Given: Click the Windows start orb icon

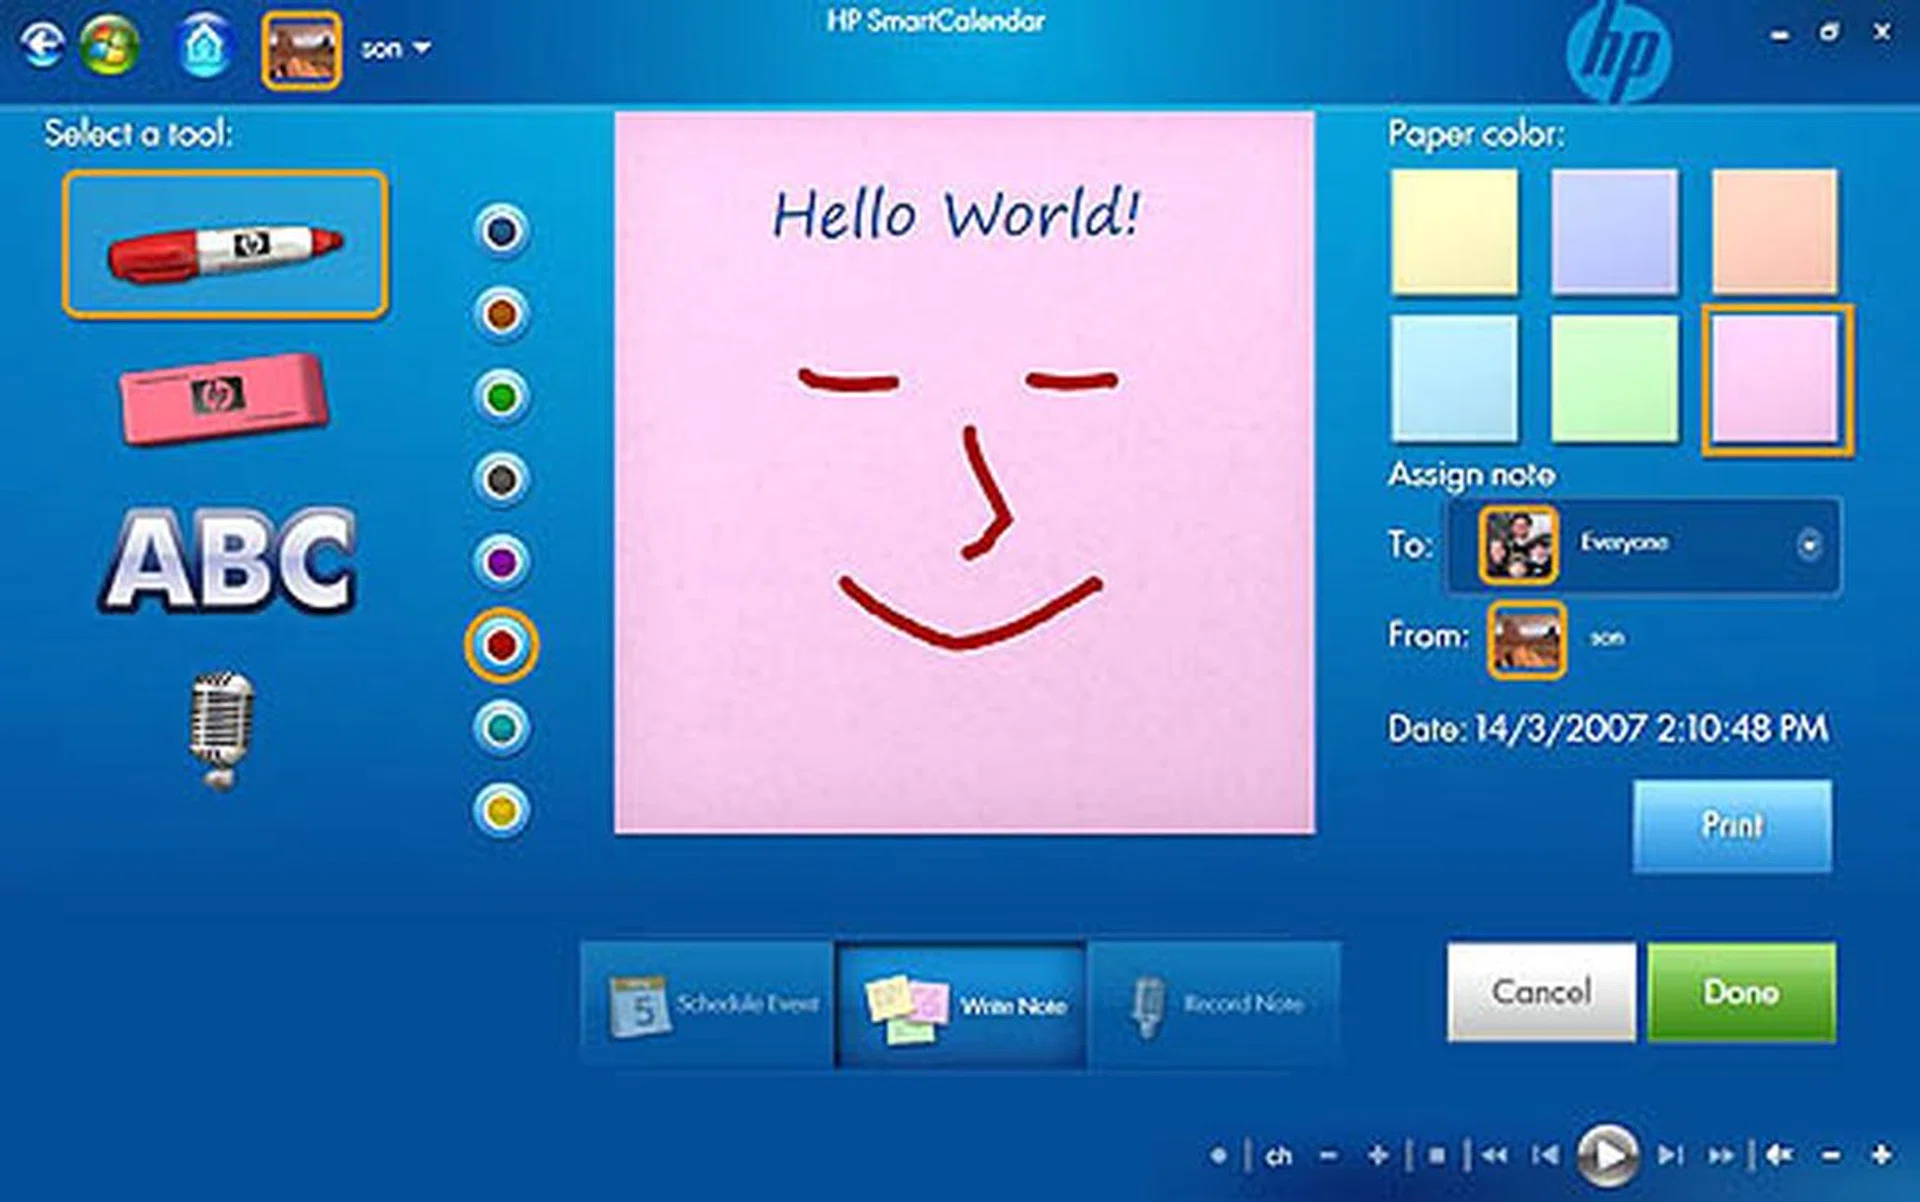Looking at the screenshot, I should (x=109, y=46).
